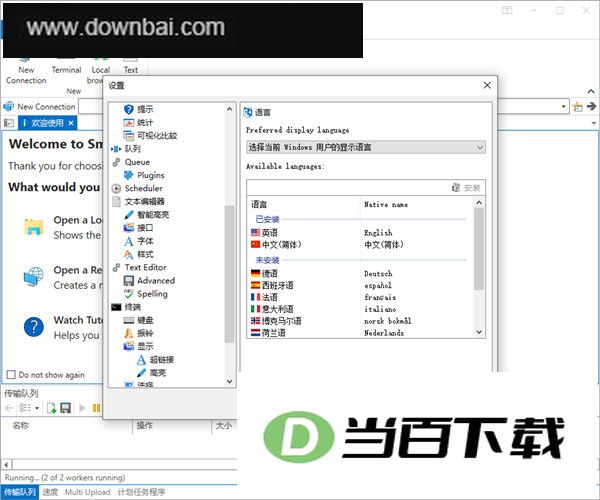Click language list scrollbar up arrow
Viewport: 600px width, 500px height.
click(x=479, y=203)
